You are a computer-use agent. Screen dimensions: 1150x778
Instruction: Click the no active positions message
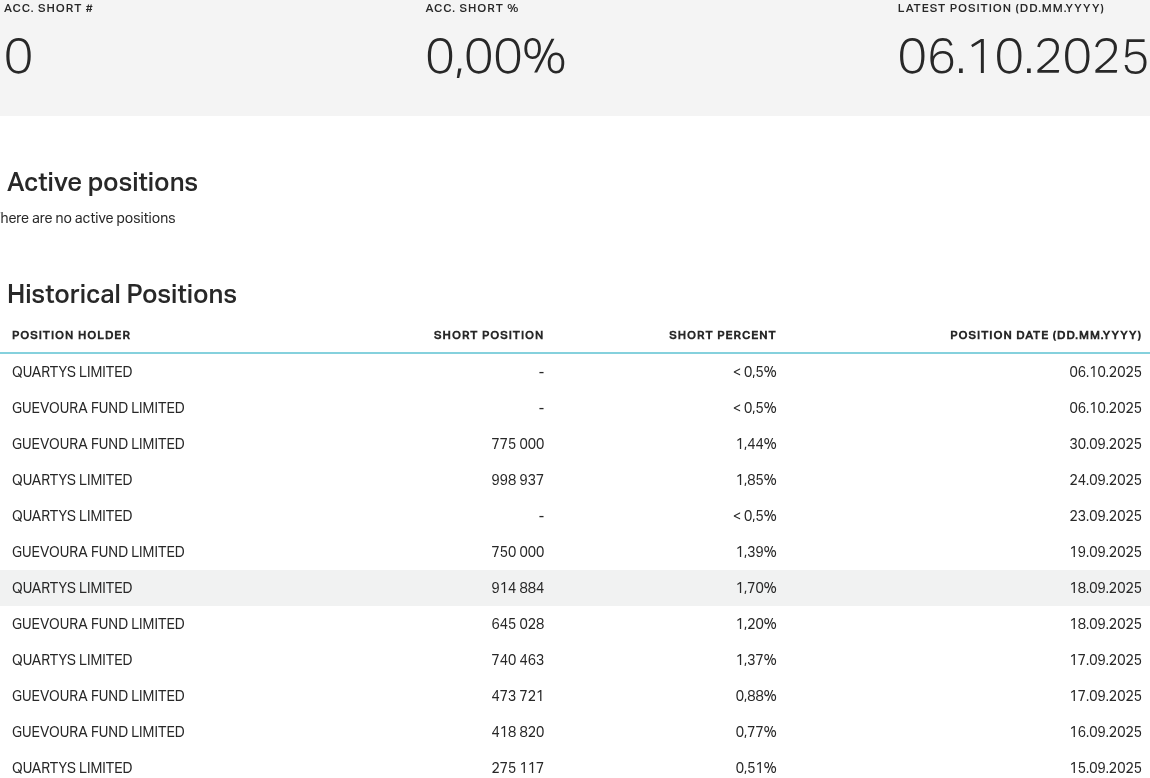point(88,219)
